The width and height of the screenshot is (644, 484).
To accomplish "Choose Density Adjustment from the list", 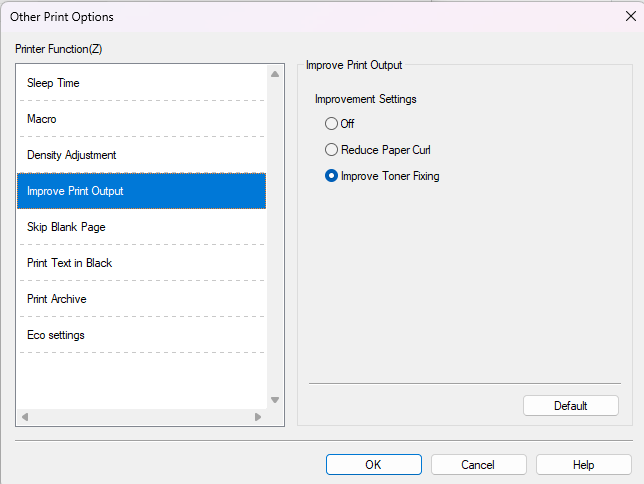I will coord(71,155).
